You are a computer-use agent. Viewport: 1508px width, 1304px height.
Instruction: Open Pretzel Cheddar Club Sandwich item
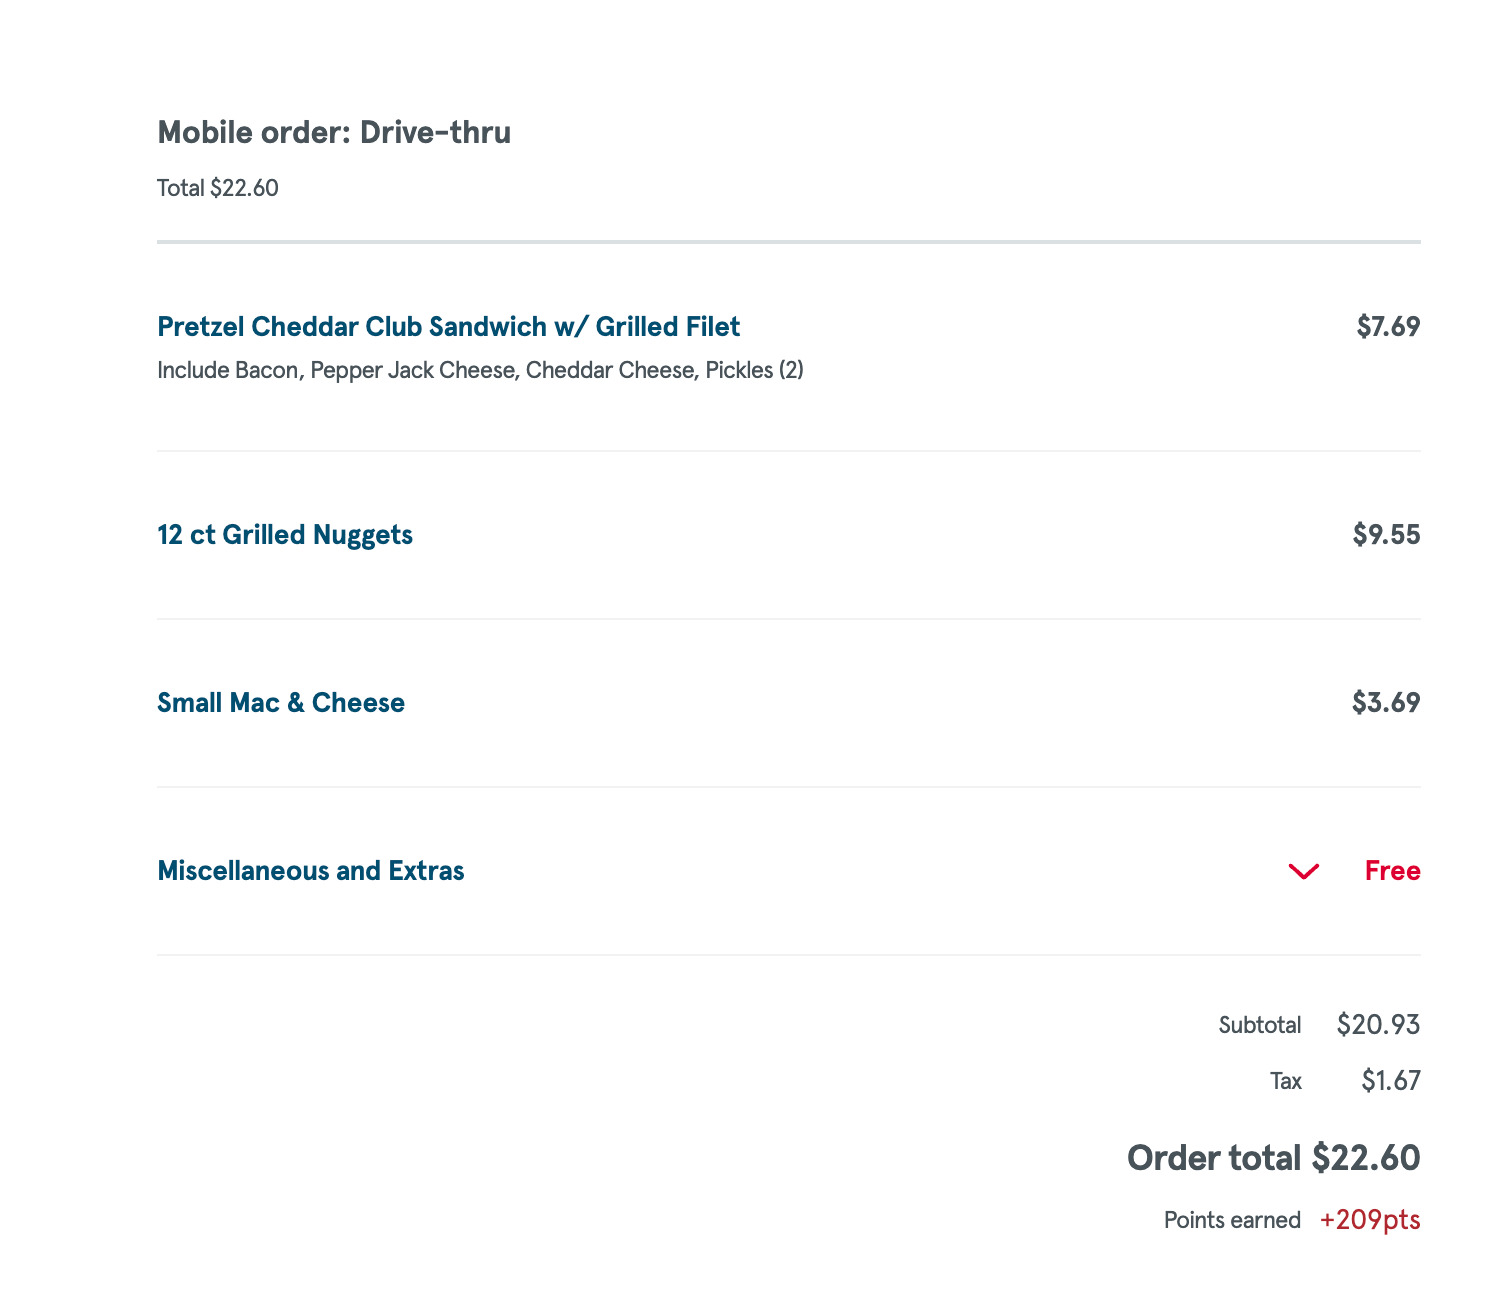[x=448, y=327]
